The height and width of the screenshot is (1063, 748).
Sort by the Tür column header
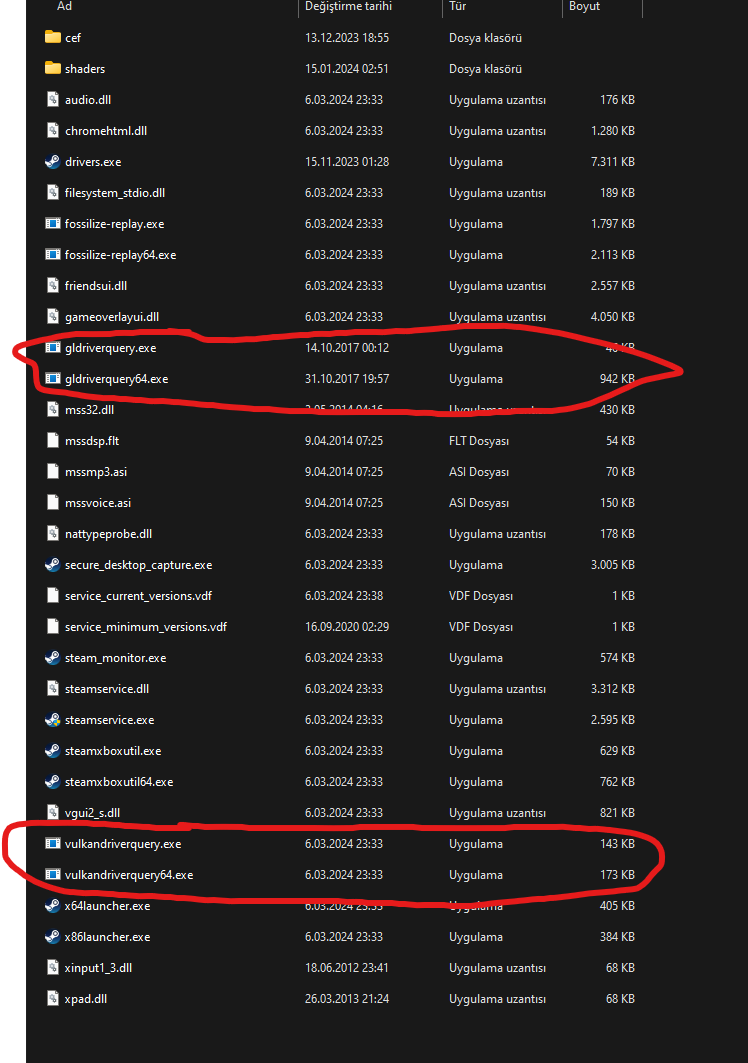(x=458, y=6)
